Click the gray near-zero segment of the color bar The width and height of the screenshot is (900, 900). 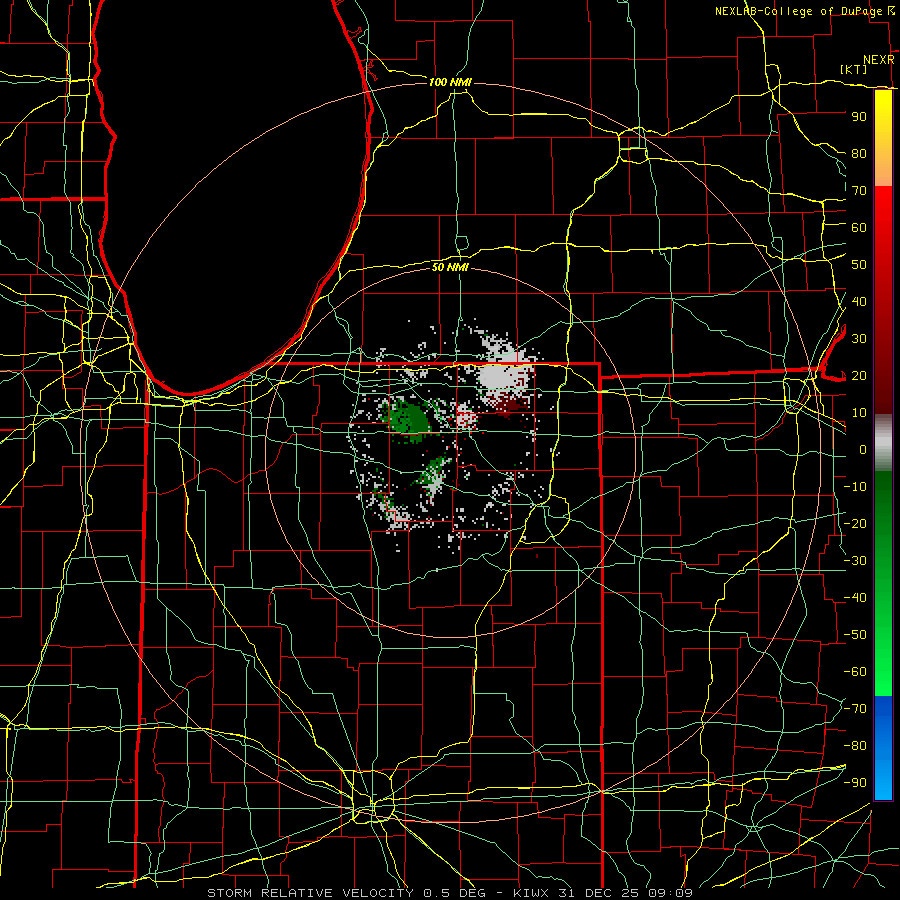[x=883, y=443]
